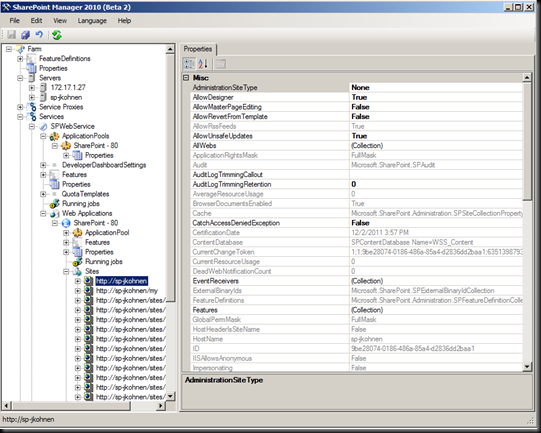Select the http://sp-jkohnen site in tree
This screenshot has width=541, height=433.
pyautogui.click(x=122, y=281)
